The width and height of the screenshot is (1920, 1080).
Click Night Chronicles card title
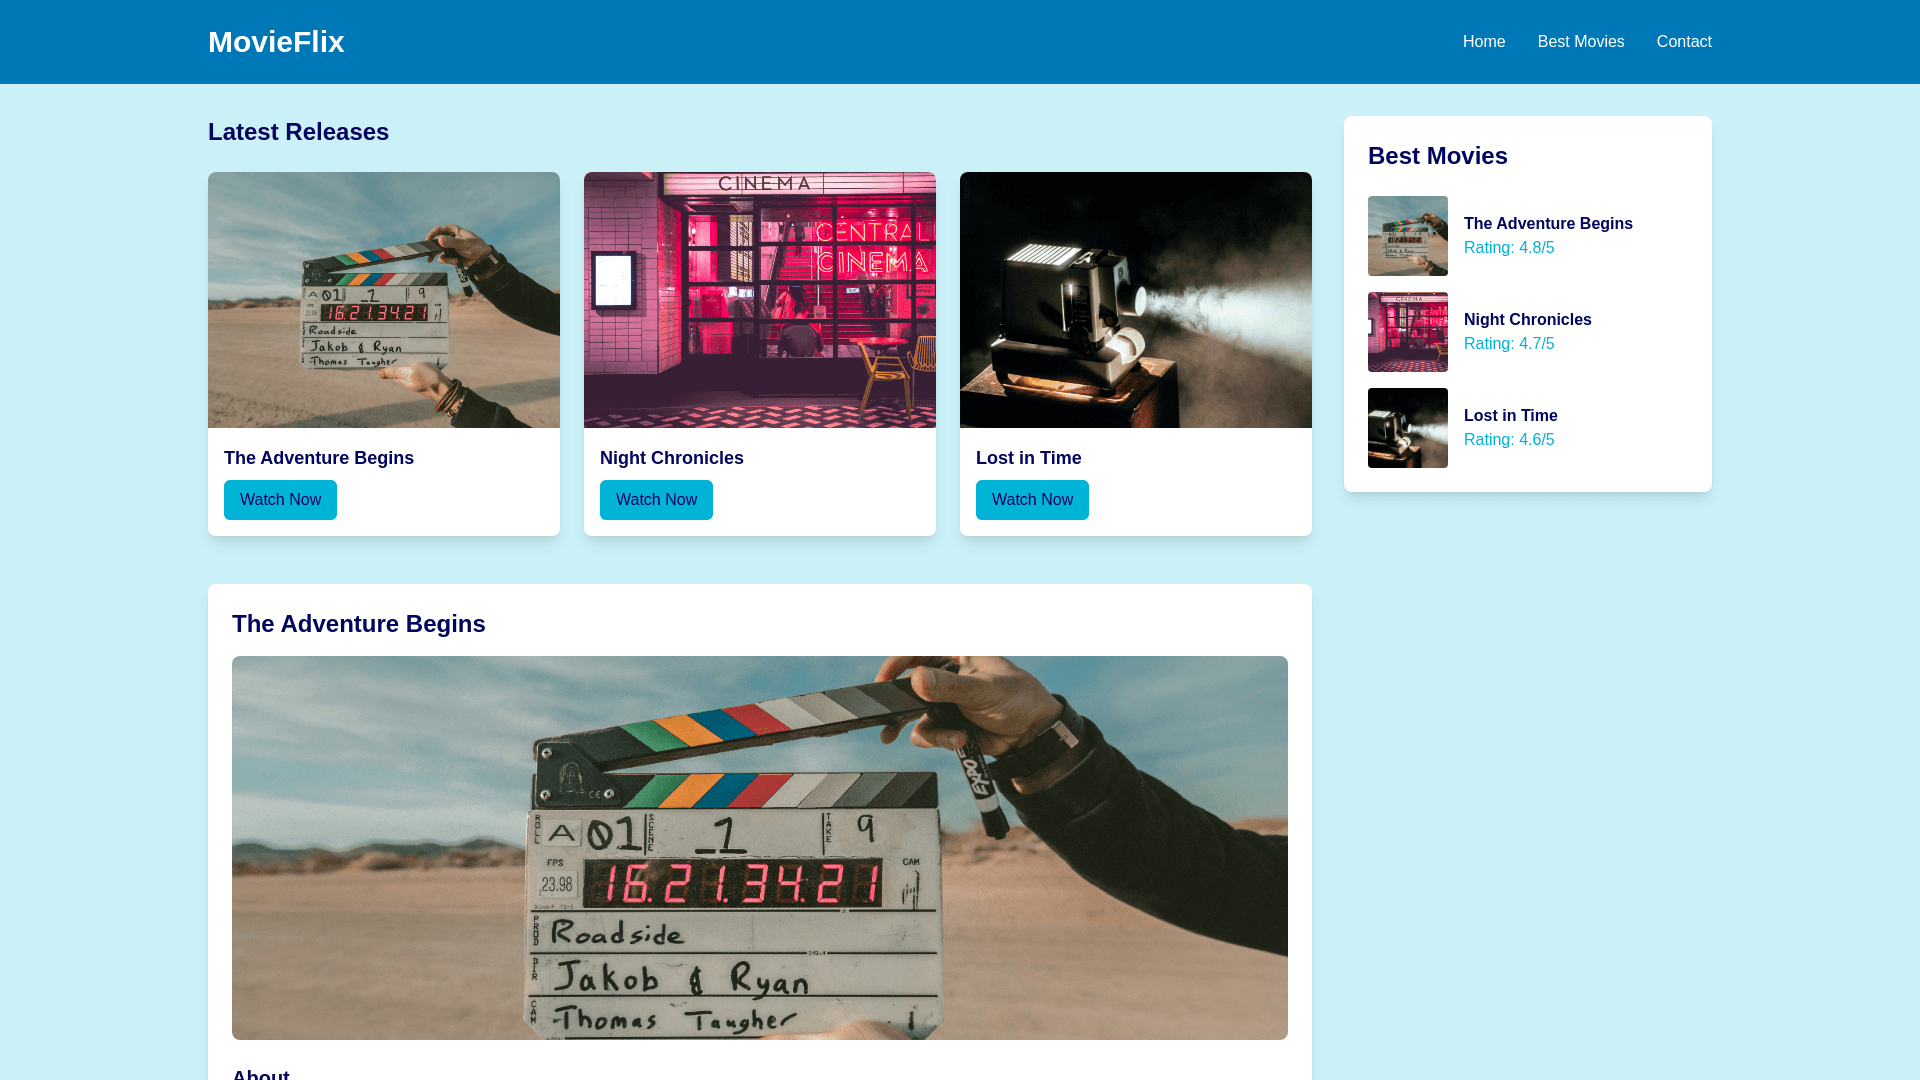coord(672,458)
